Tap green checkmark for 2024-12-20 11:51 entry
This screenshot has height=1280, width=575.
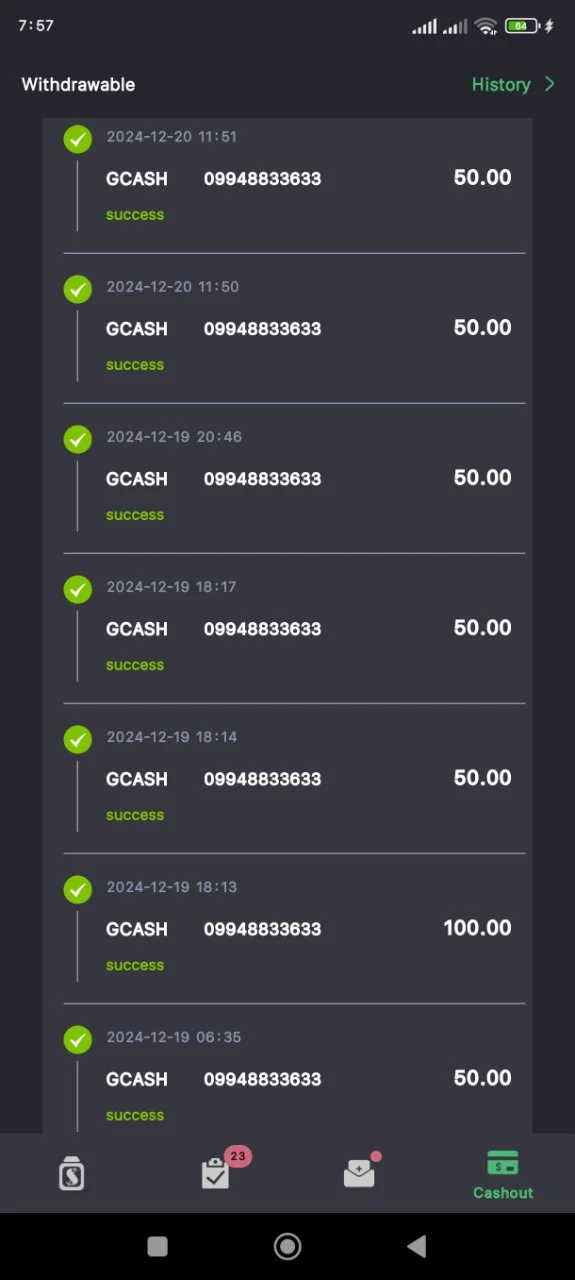click(x=78, y=139)
